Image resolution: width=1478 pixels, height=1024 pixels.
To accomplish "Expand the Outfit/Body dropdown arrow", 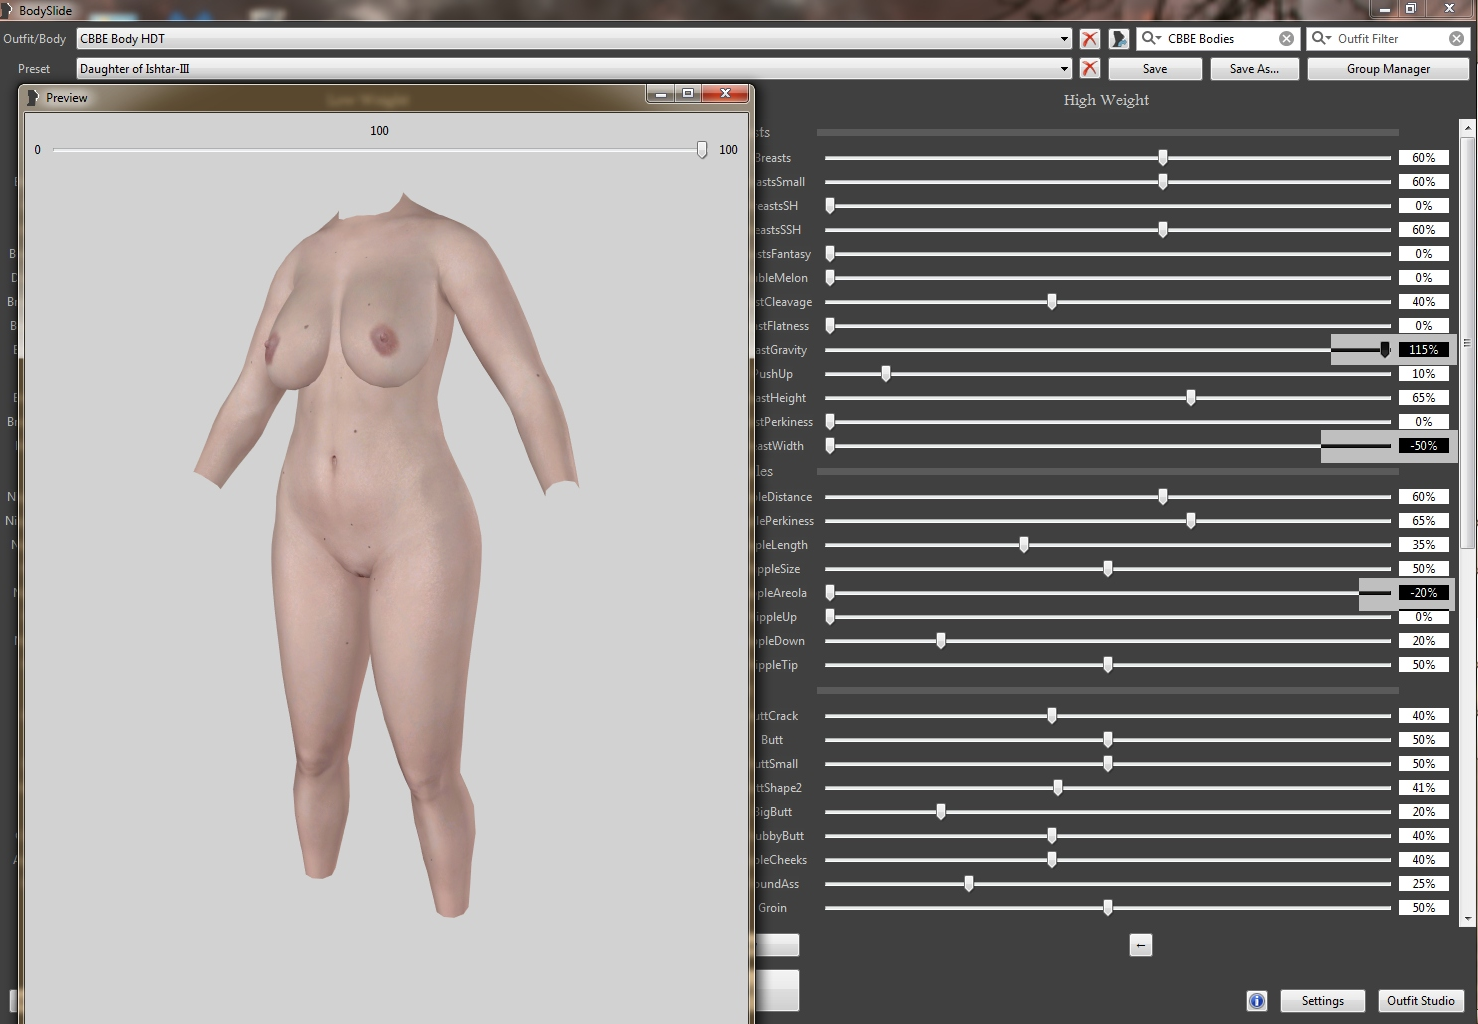I will pyautogui.click(x=1064, y=39).
